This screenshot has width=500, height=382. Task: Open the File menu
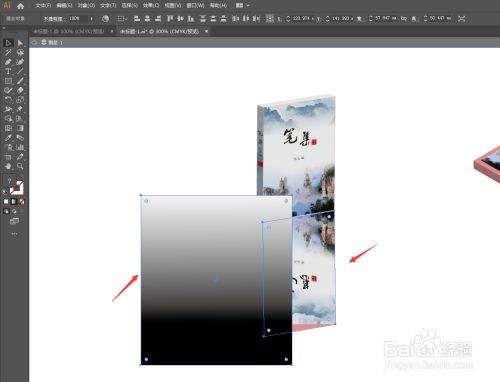click(43, 6)
